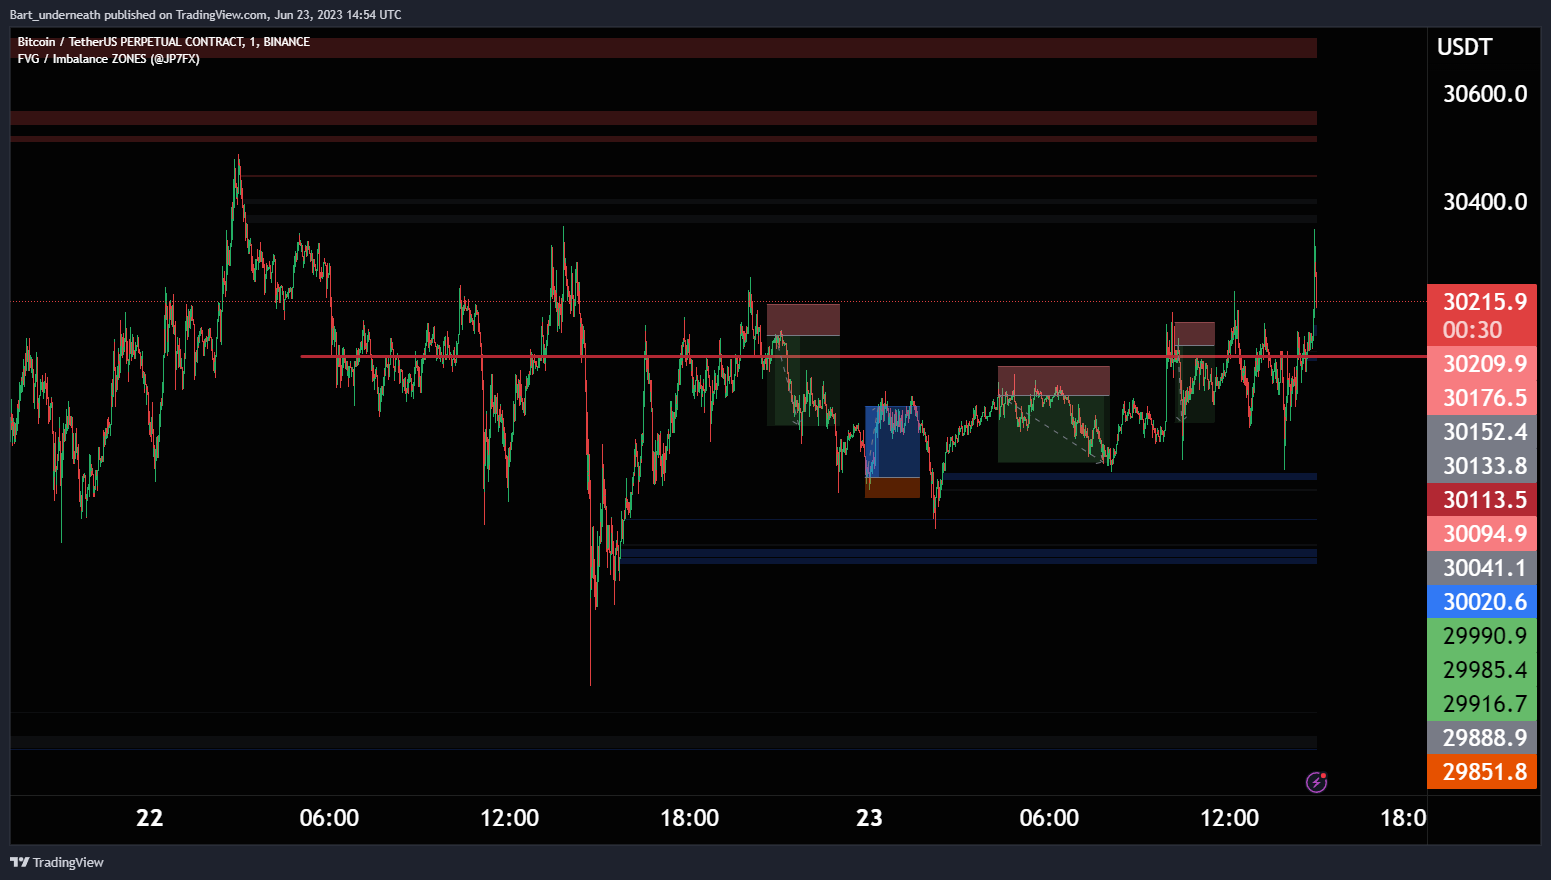Select the blue 30020.6 price label
Image resolution: width=1551 pixels, height=880 pixels.
click(x=1484, y=602)
